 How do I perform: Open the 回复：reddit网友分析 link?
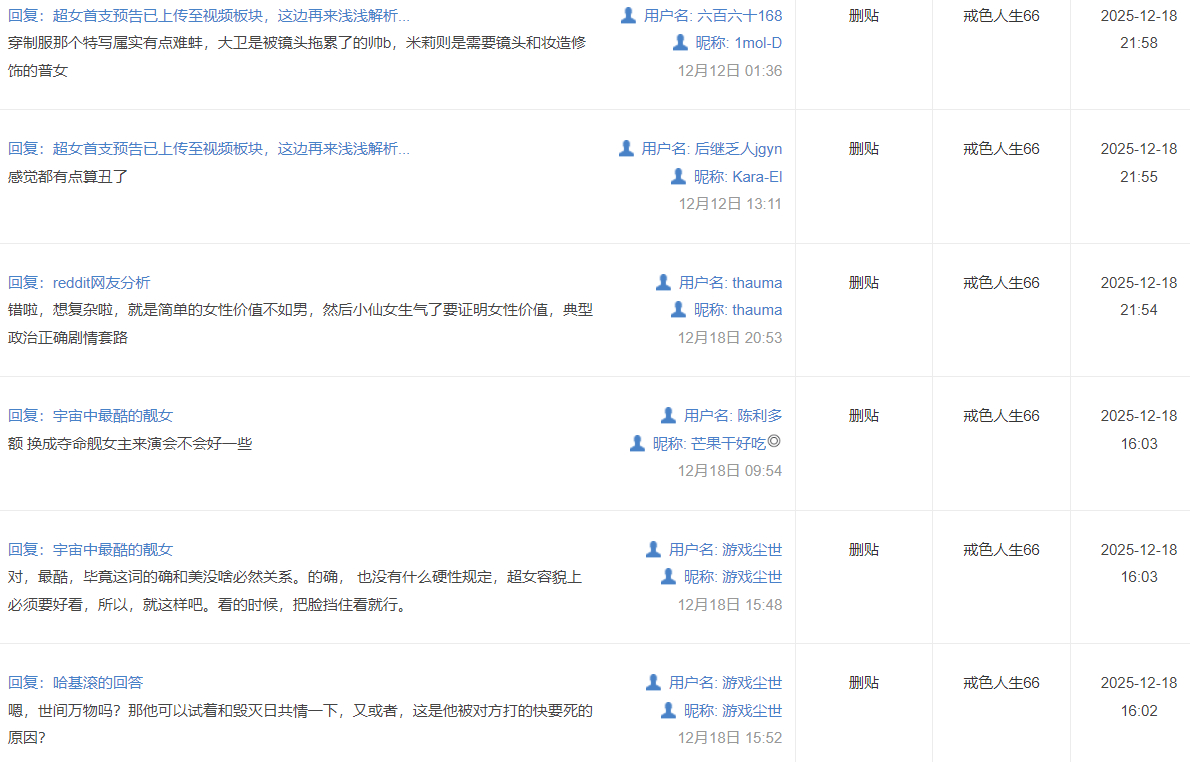(x=79, y=283)
